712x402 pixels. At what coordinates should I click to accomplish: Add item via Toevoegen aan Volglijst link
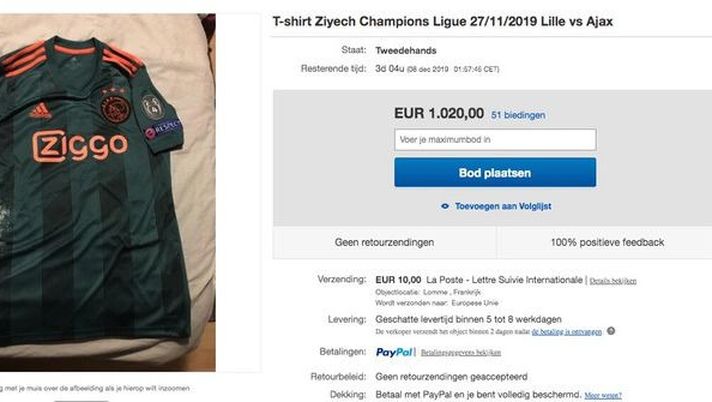click(x=503, y=206)
